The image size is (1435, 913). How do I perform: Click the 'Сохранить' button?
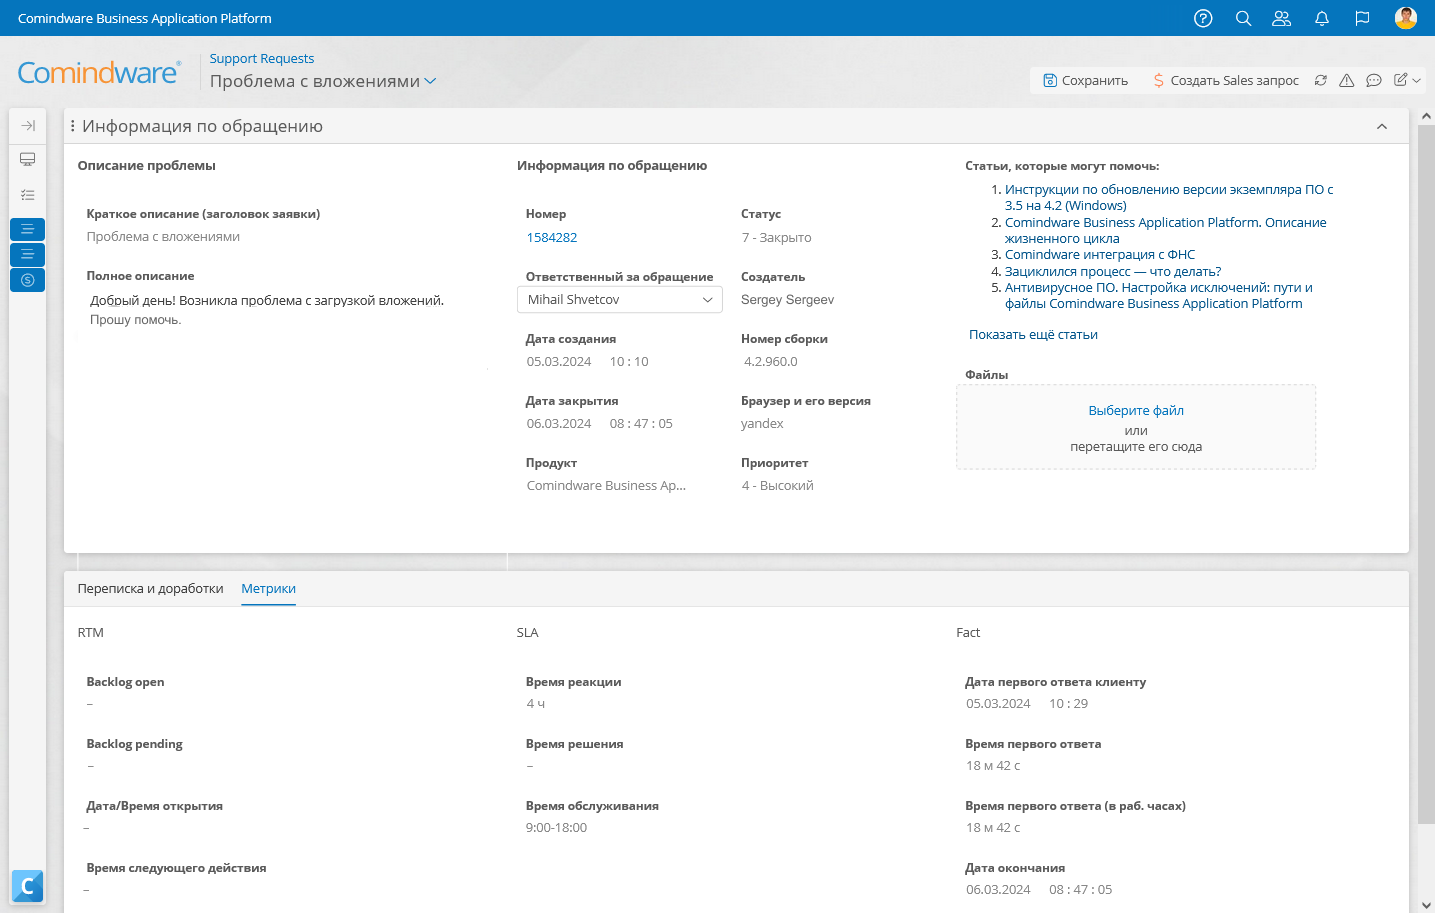click(x=1085, y=80)
